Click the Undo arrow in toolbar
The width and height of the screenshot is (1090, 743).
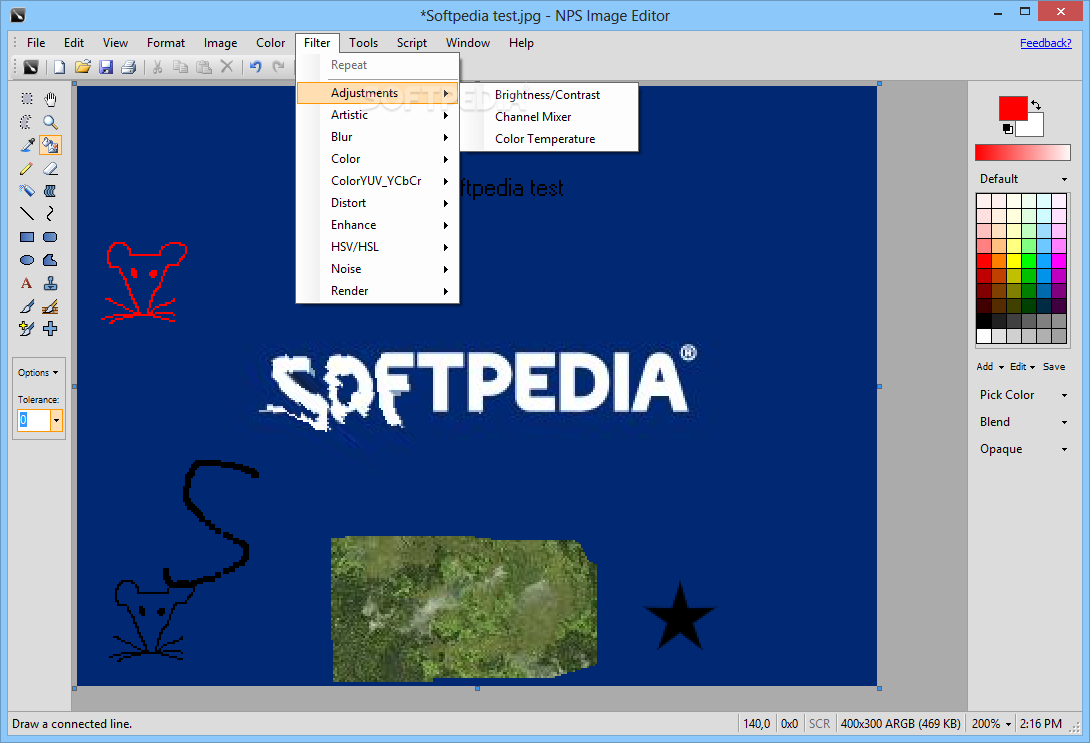(256, 67)
